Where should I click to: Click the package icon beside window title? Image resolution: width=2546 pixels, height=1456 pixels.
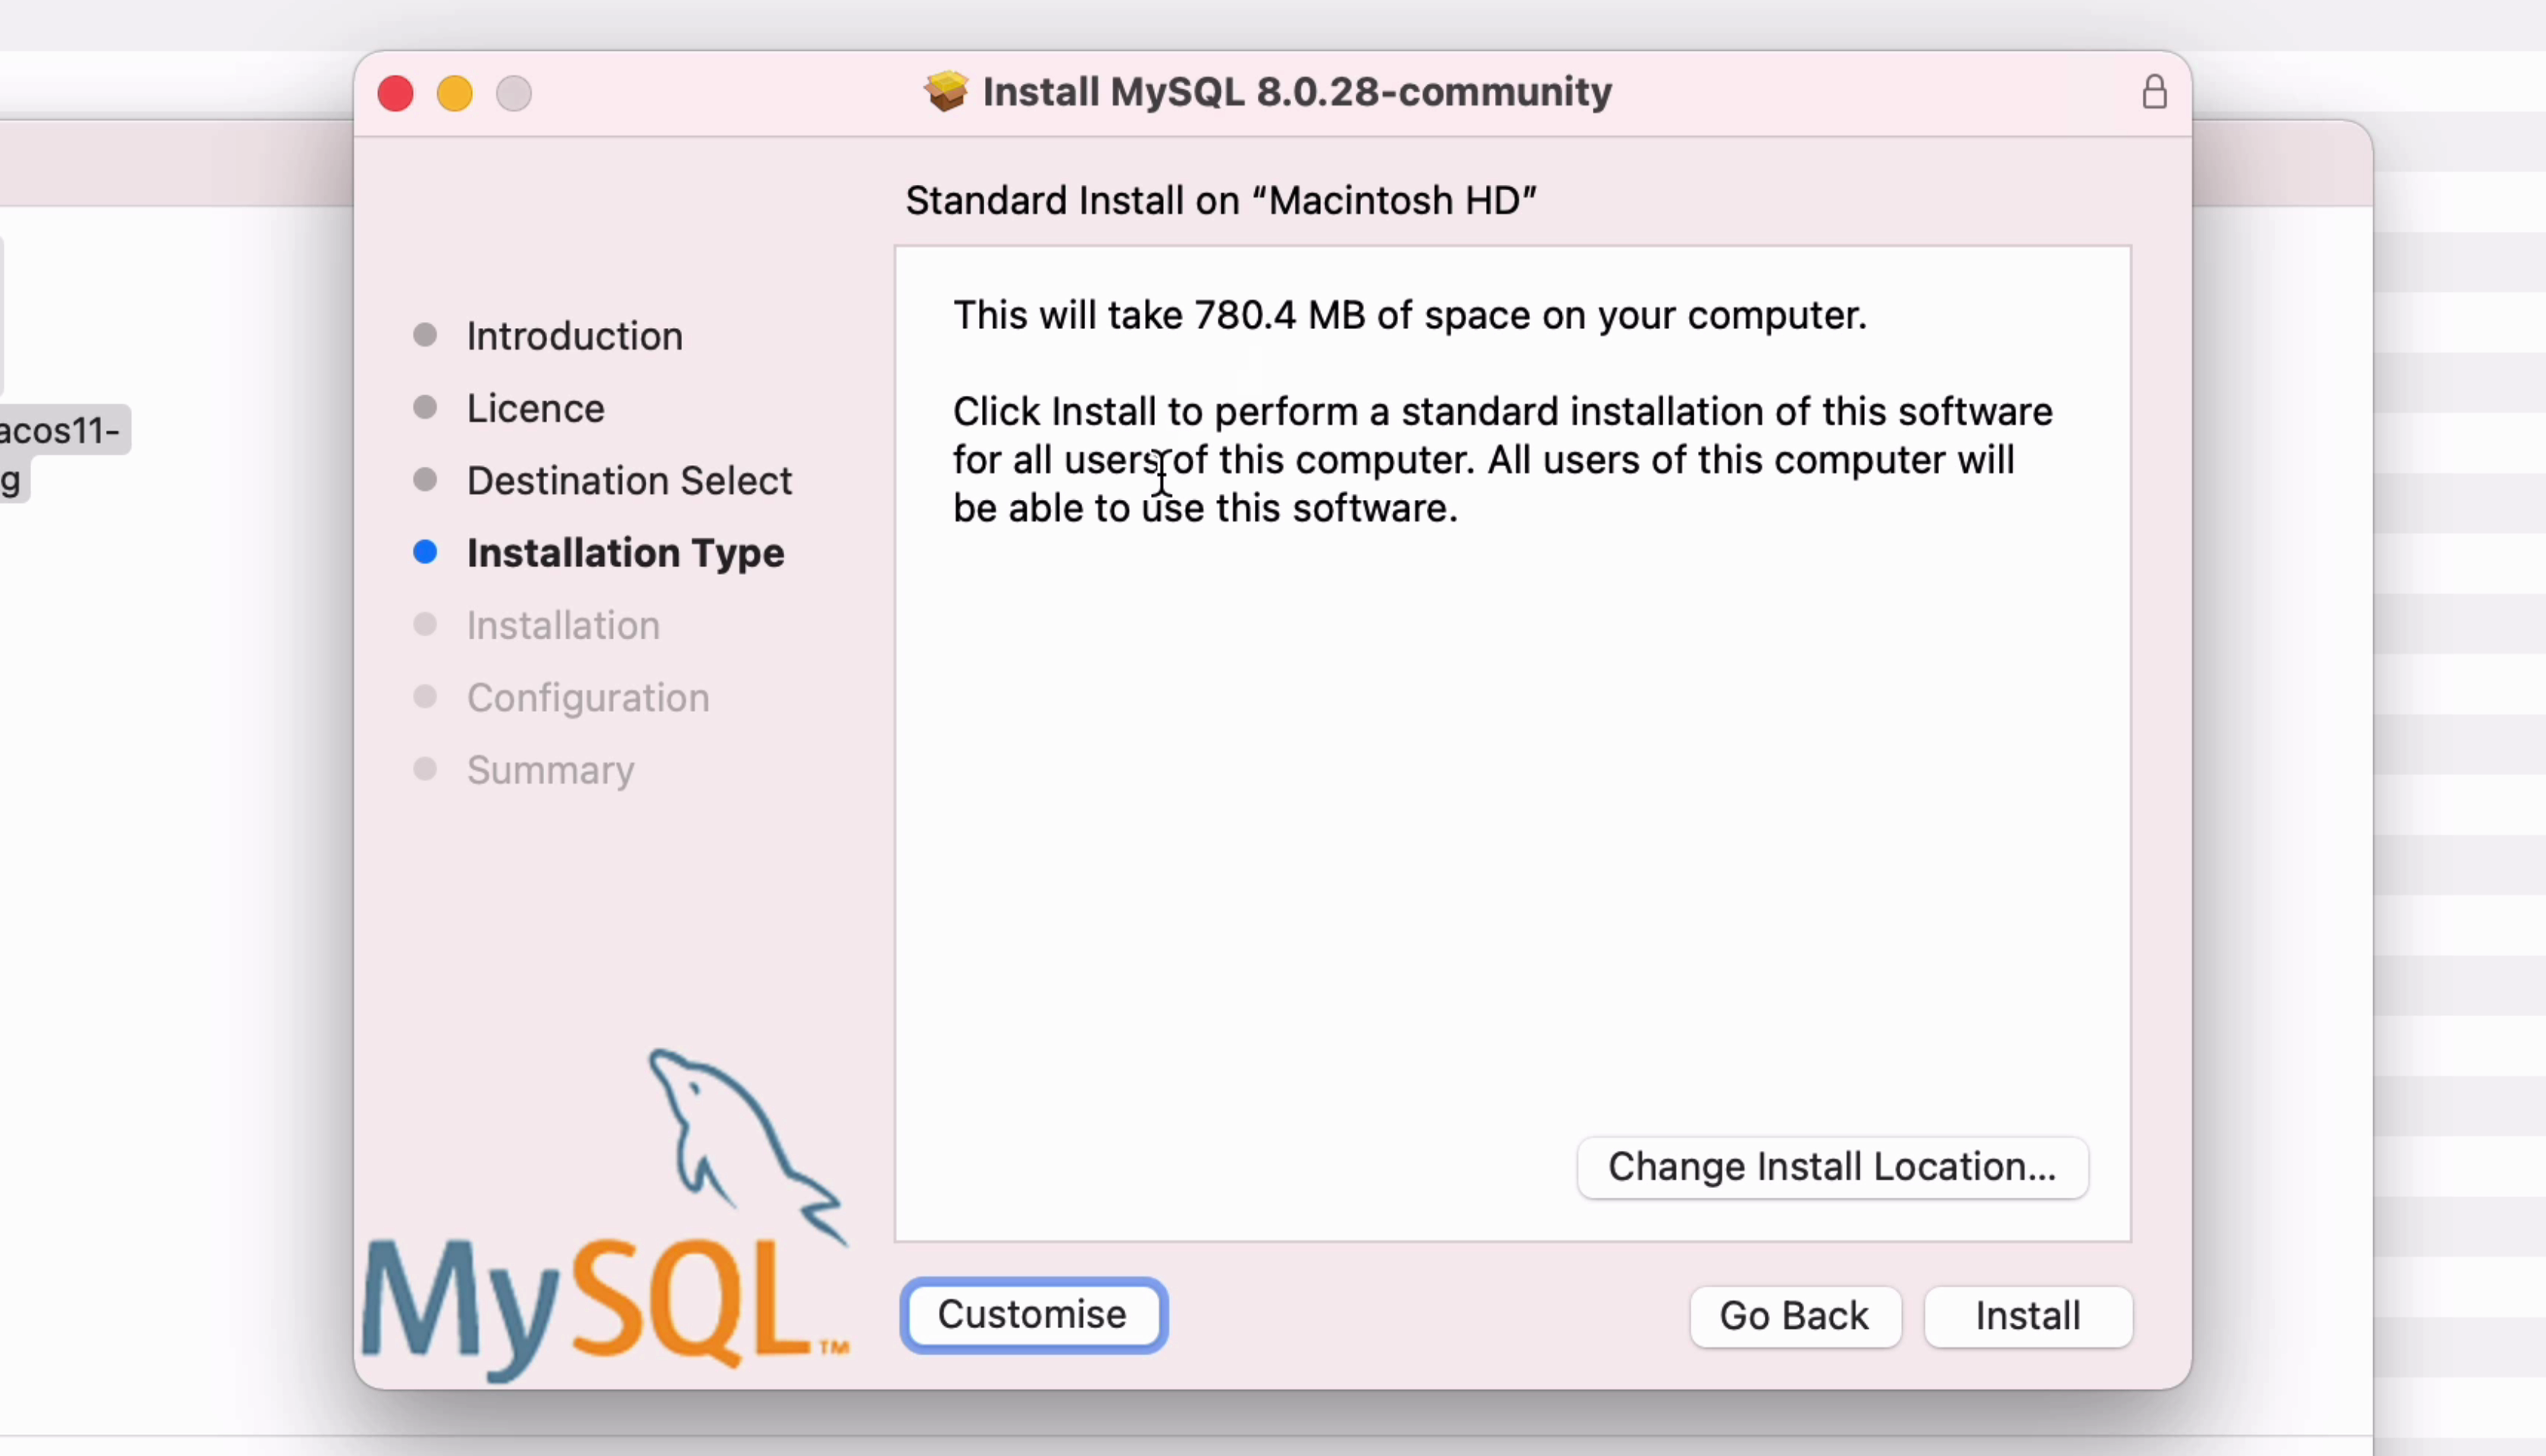[946, 92]
